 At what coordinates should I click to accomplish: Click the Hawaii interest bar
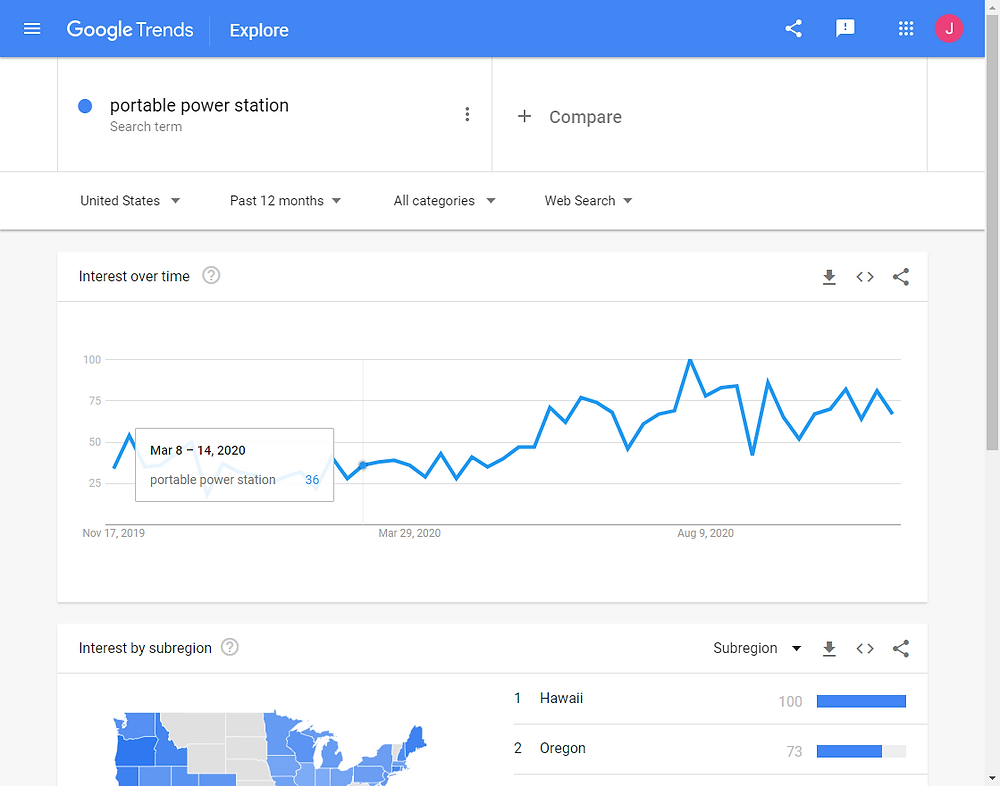861,701
